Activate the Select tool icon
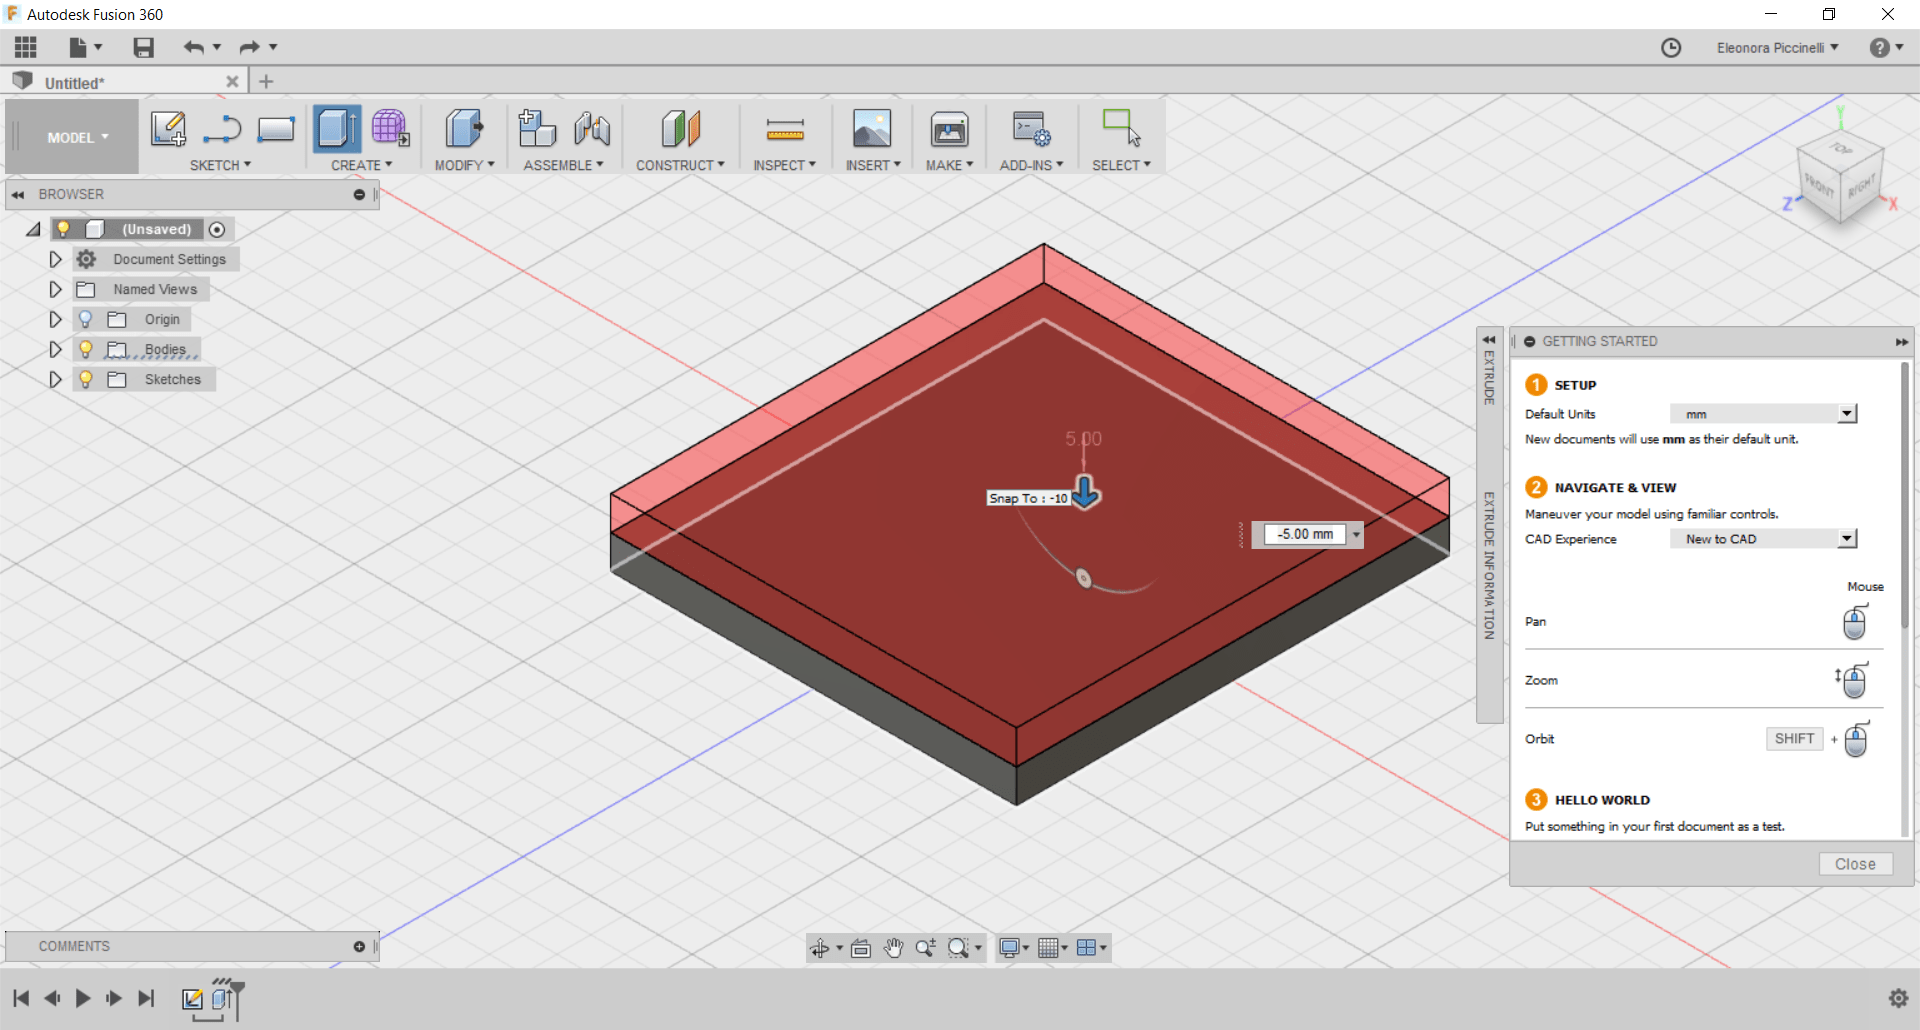Image resolution: width=1920 pixels, height=1030 pixels. (1121, 129)
